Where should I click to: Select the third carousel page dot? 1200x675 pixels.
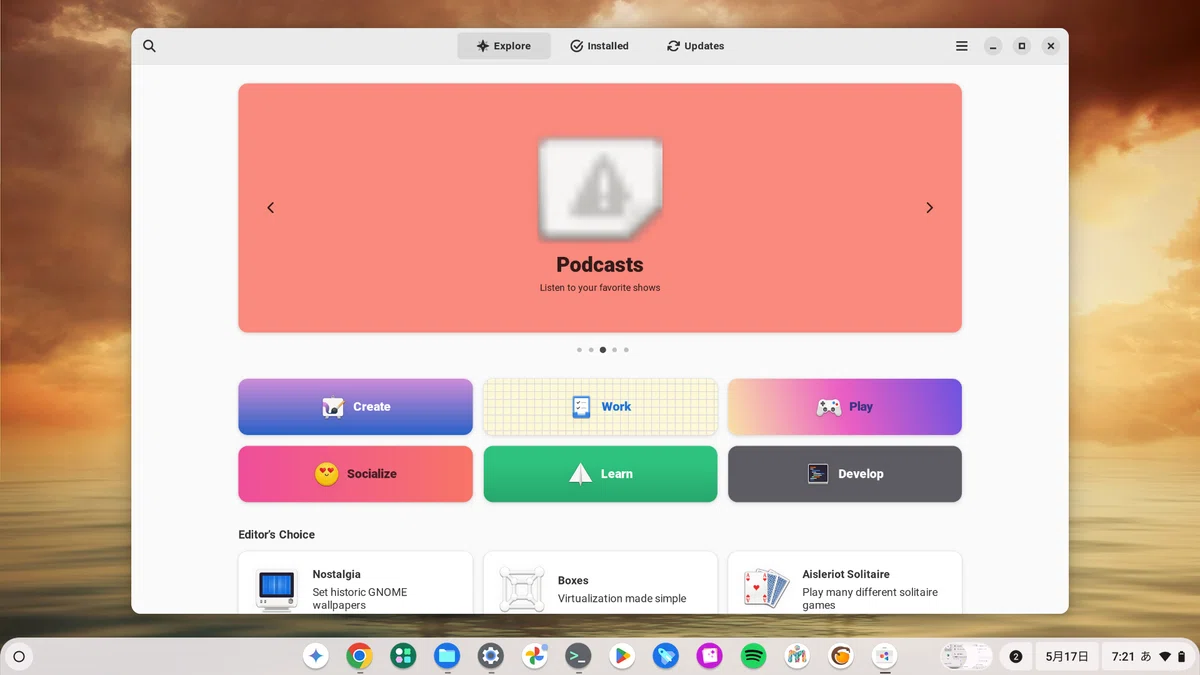pos(602,350)
